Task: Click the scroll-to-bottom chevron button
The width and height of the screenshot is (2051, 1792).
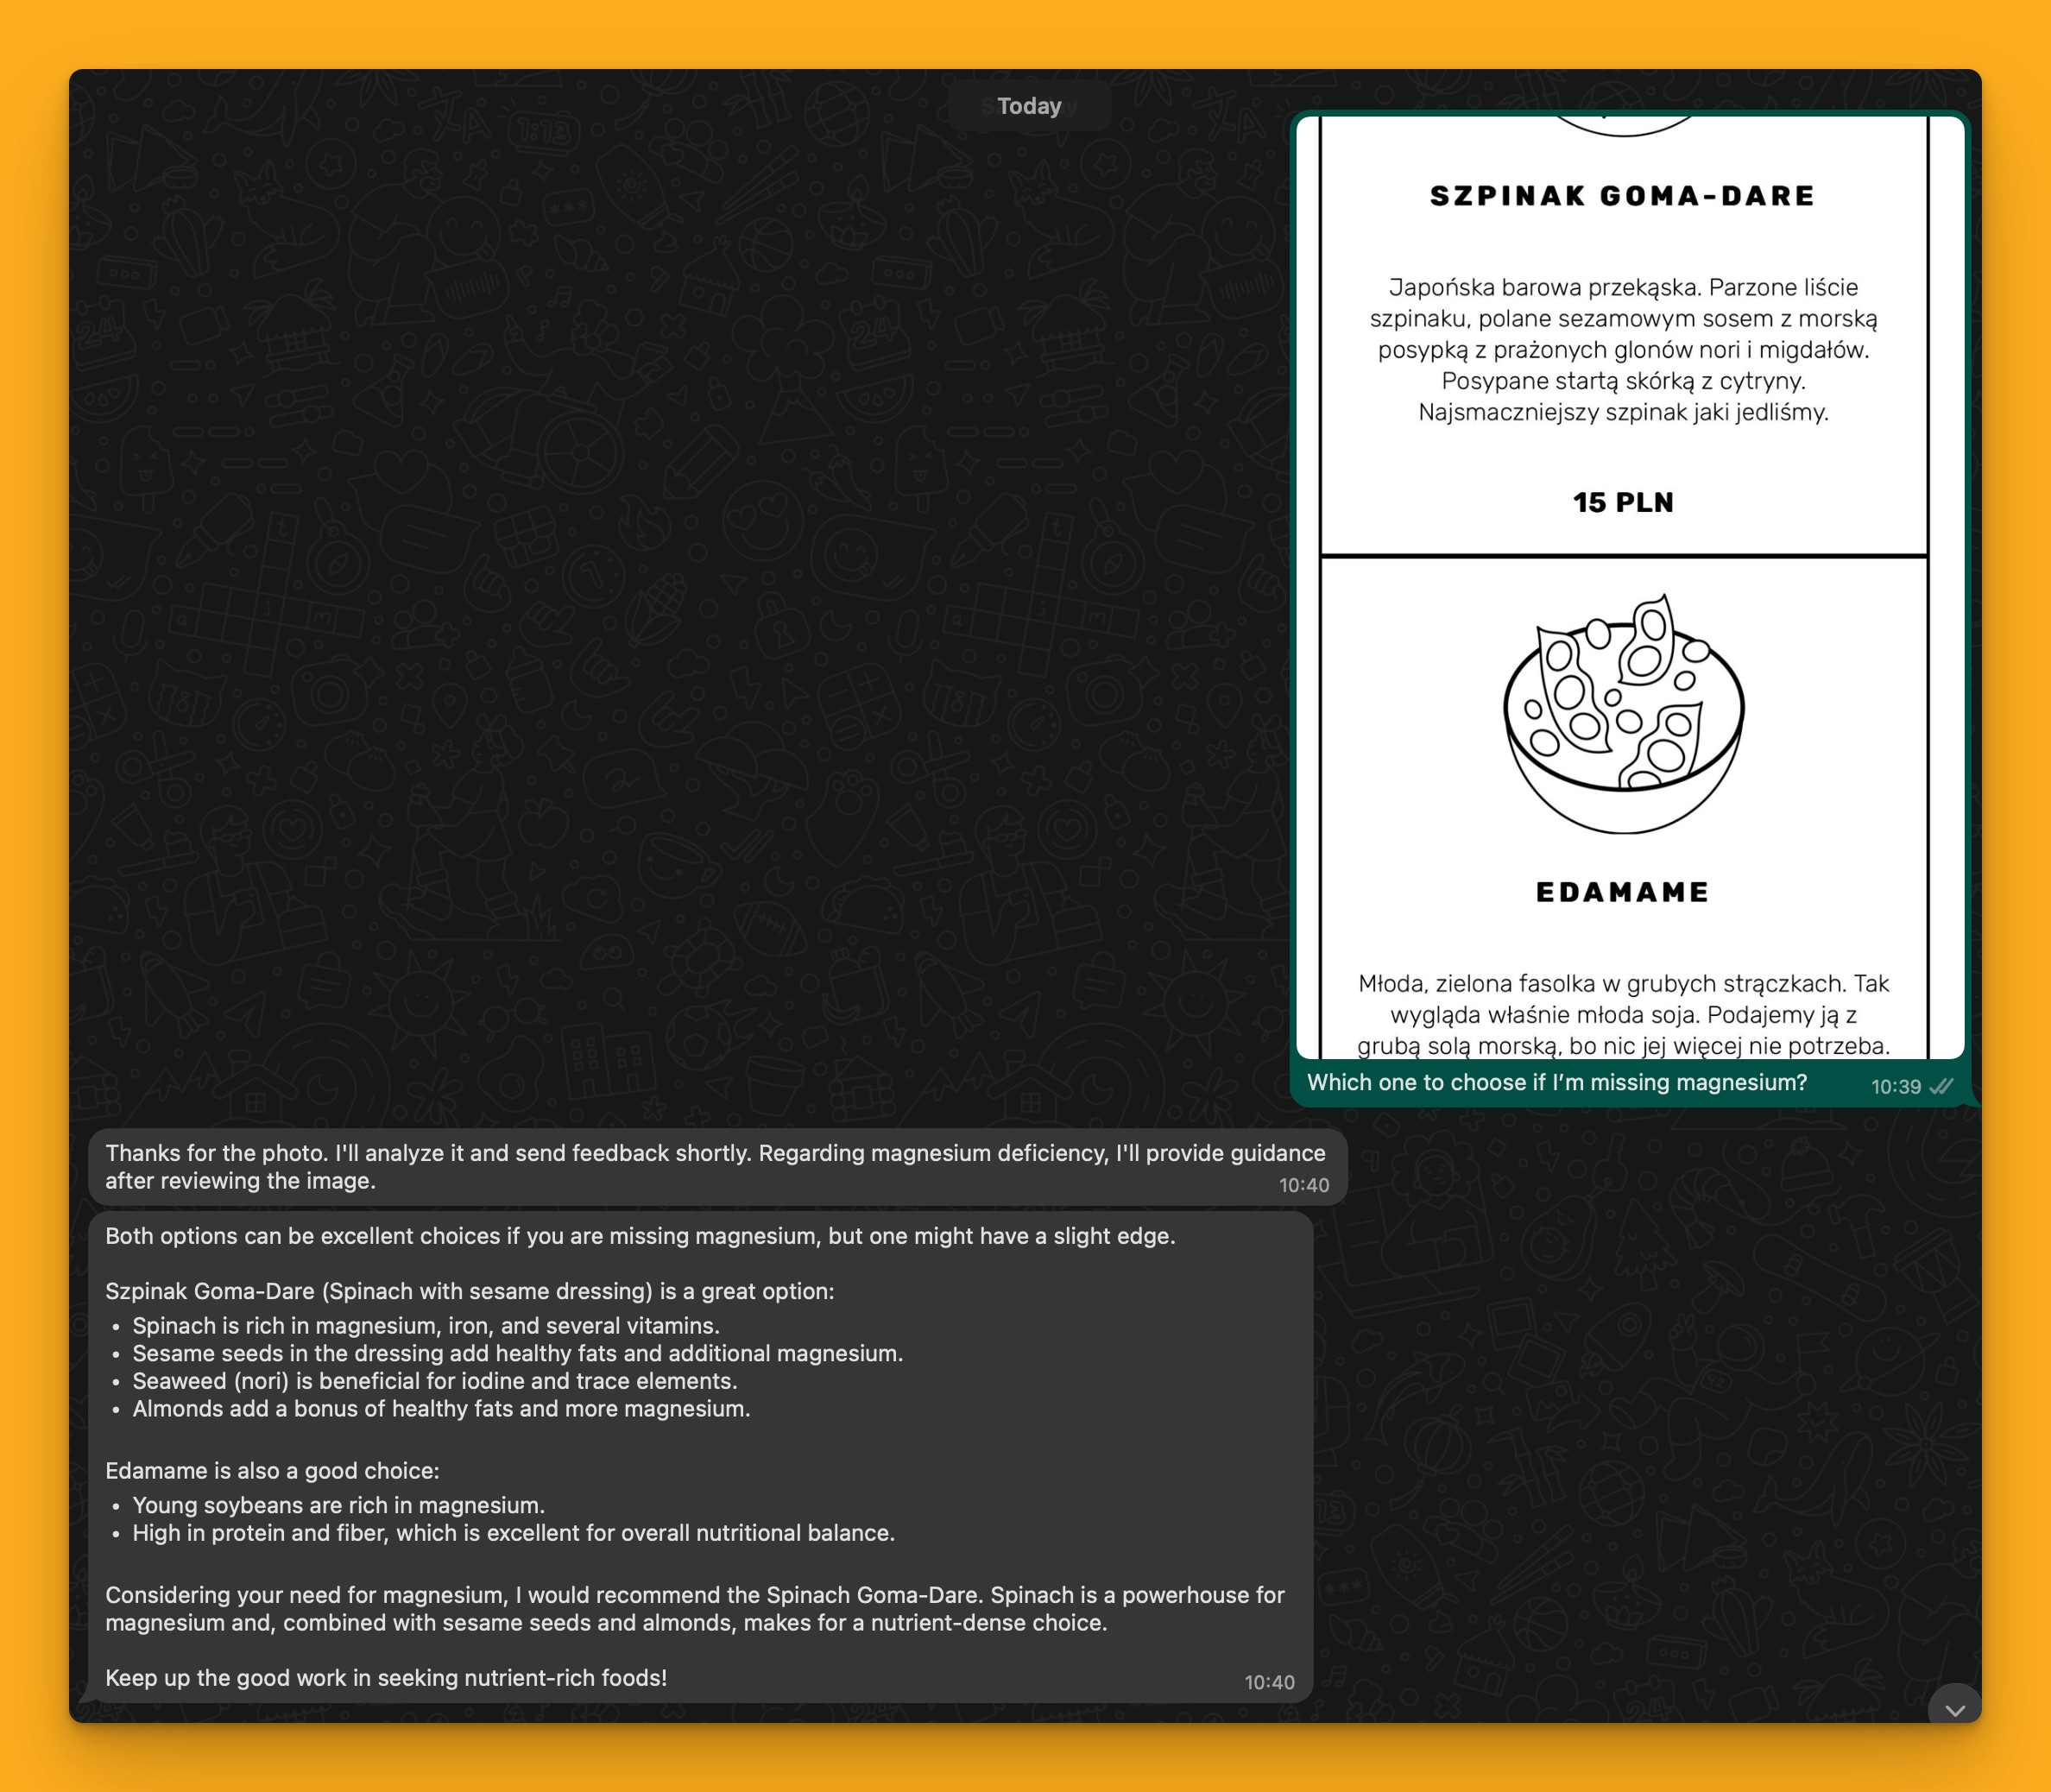Action: [1954, 1709]
